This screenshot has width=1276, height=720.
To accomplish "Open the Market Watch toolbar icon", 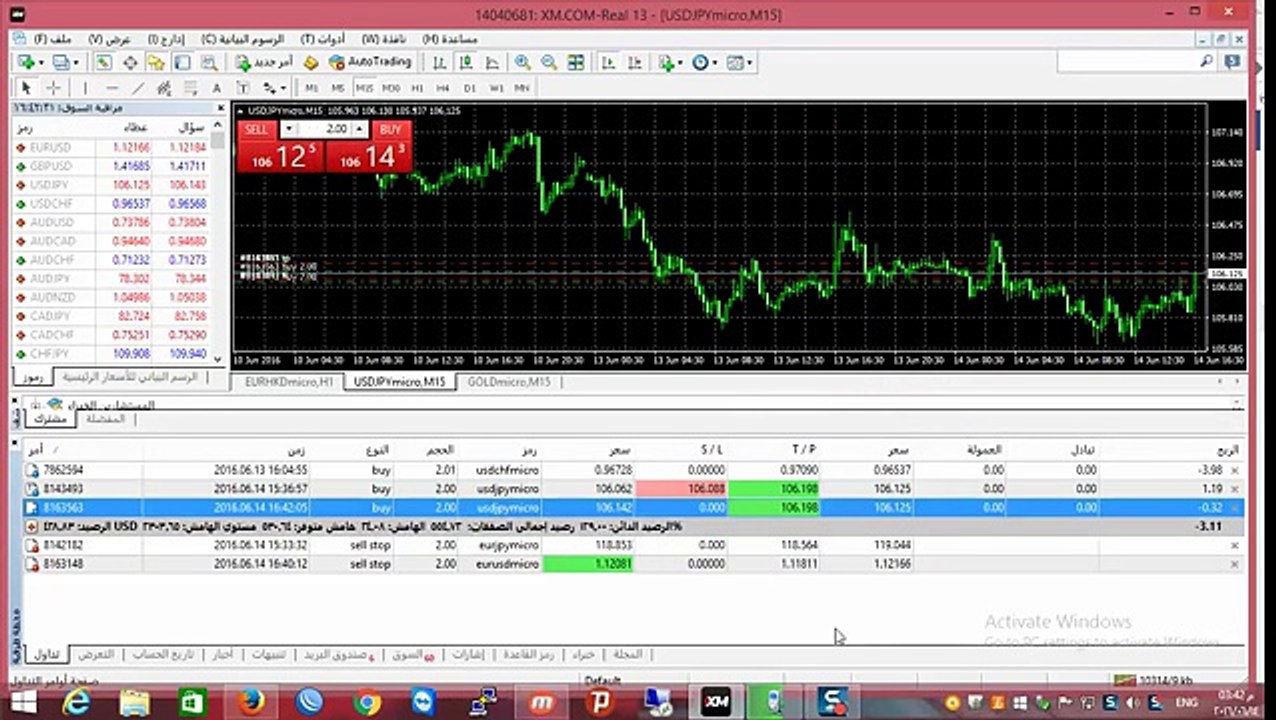I will (x=103, y=62).
